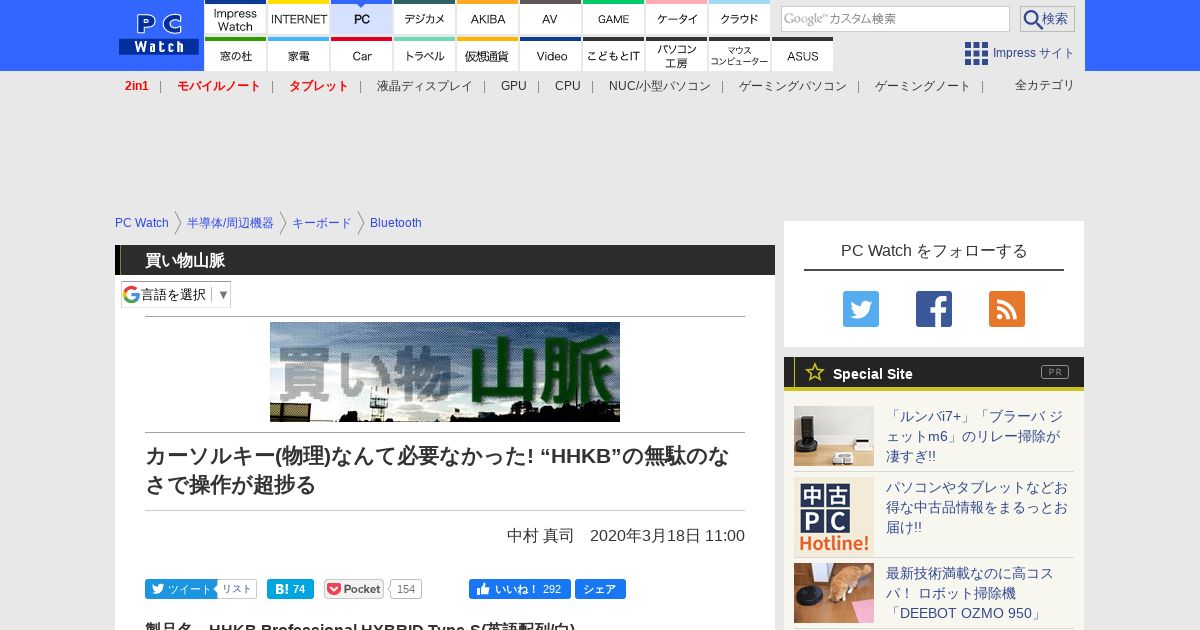This screenshot has width=1200, height=630.
Task: Go to the 2in1 category
Action: coord(137,86)
